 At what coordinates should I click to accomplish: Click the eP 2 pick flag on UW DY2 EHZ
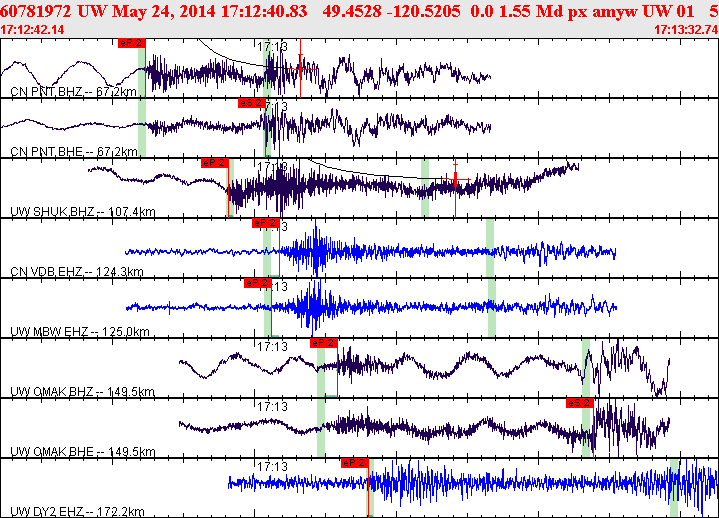point(355,463)
